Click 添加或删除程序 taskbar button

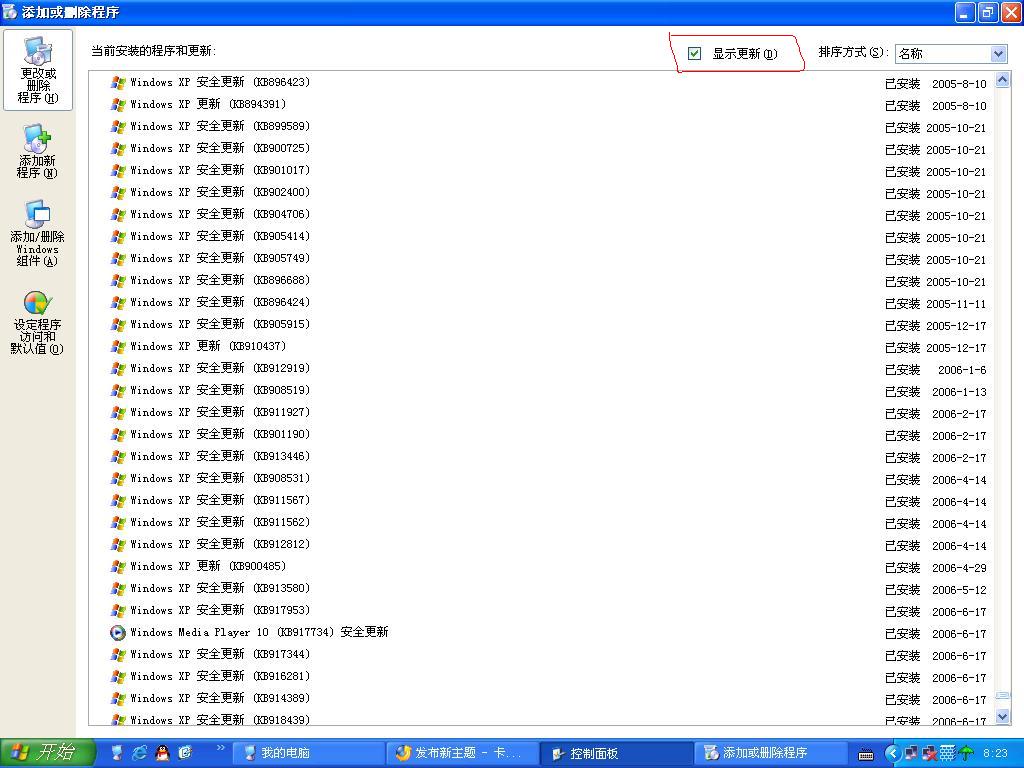771,753
